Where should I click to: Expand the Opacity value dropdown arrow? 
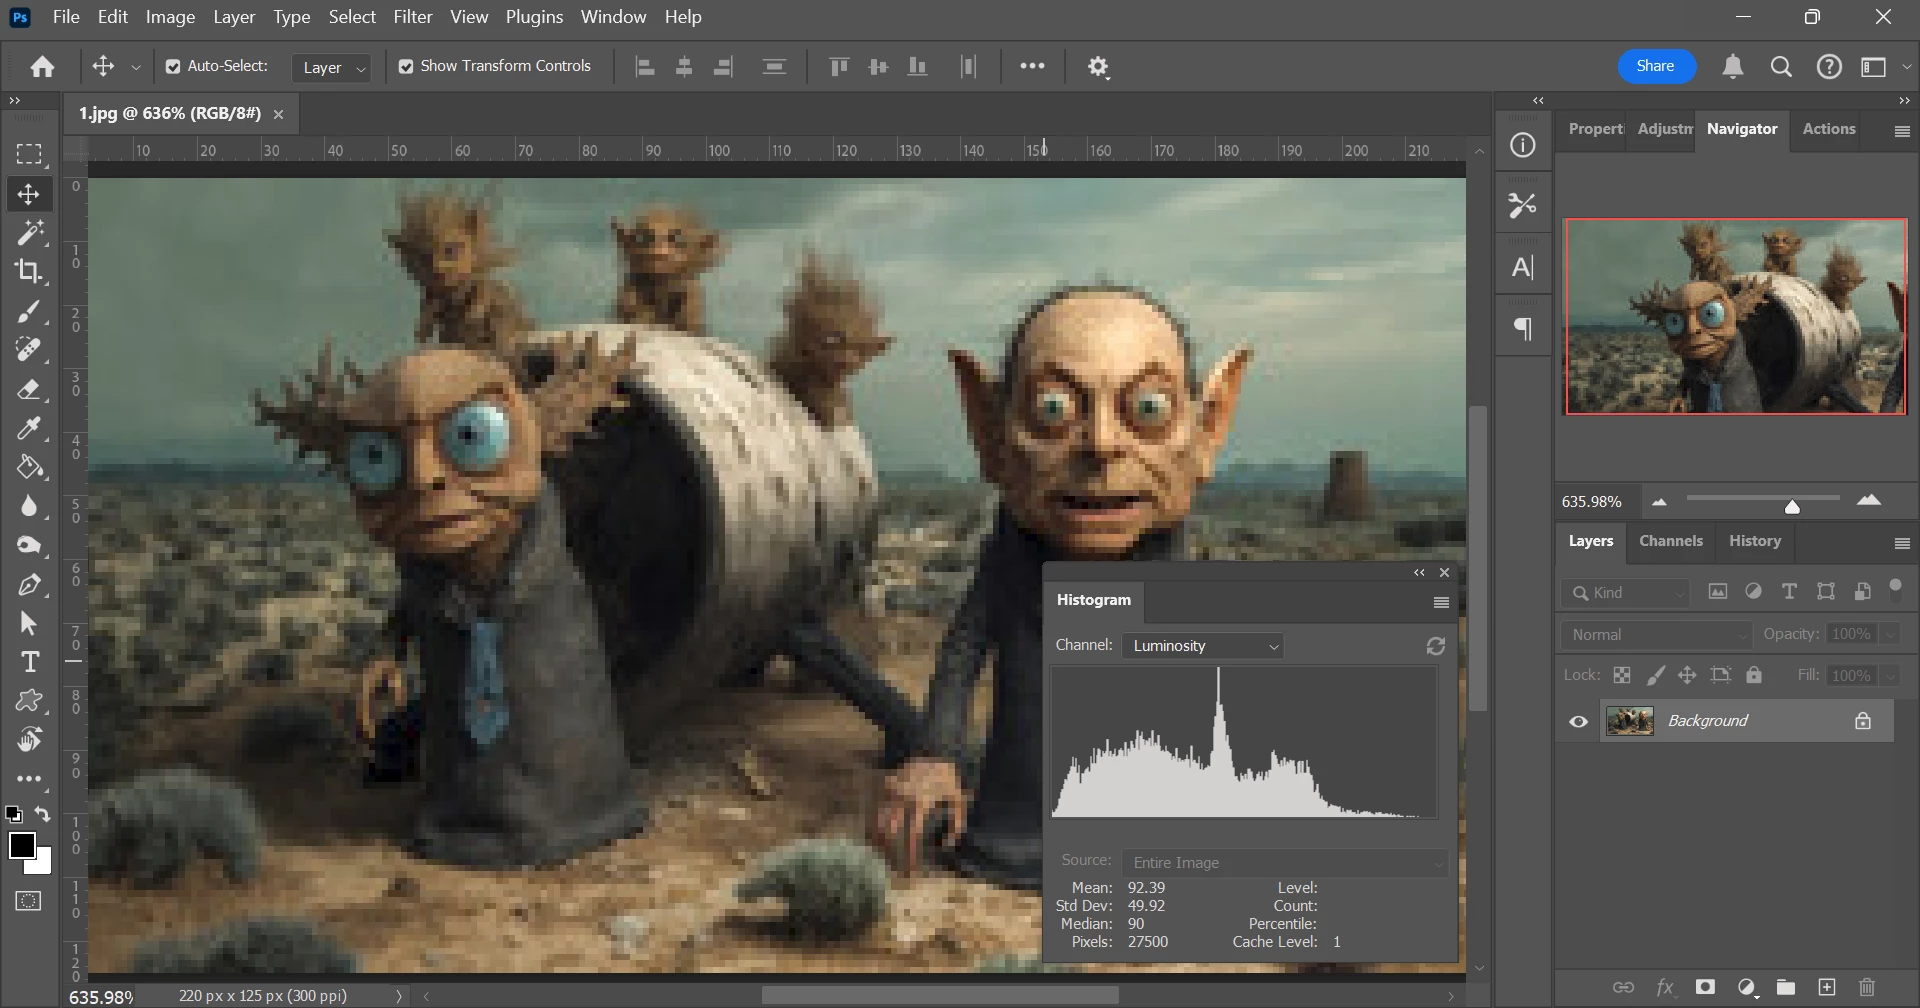[x=1890, y=635]
